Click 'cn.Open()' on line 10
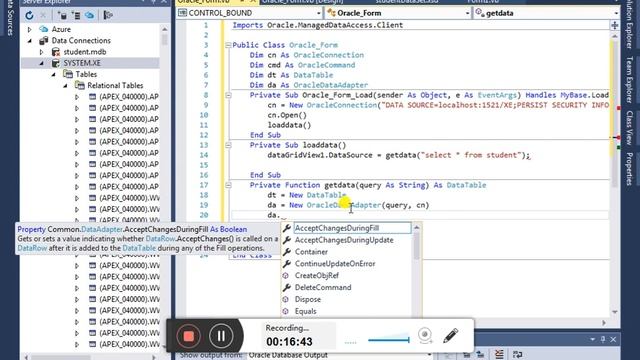Screen dimensions: 640x360 (287, 115)
